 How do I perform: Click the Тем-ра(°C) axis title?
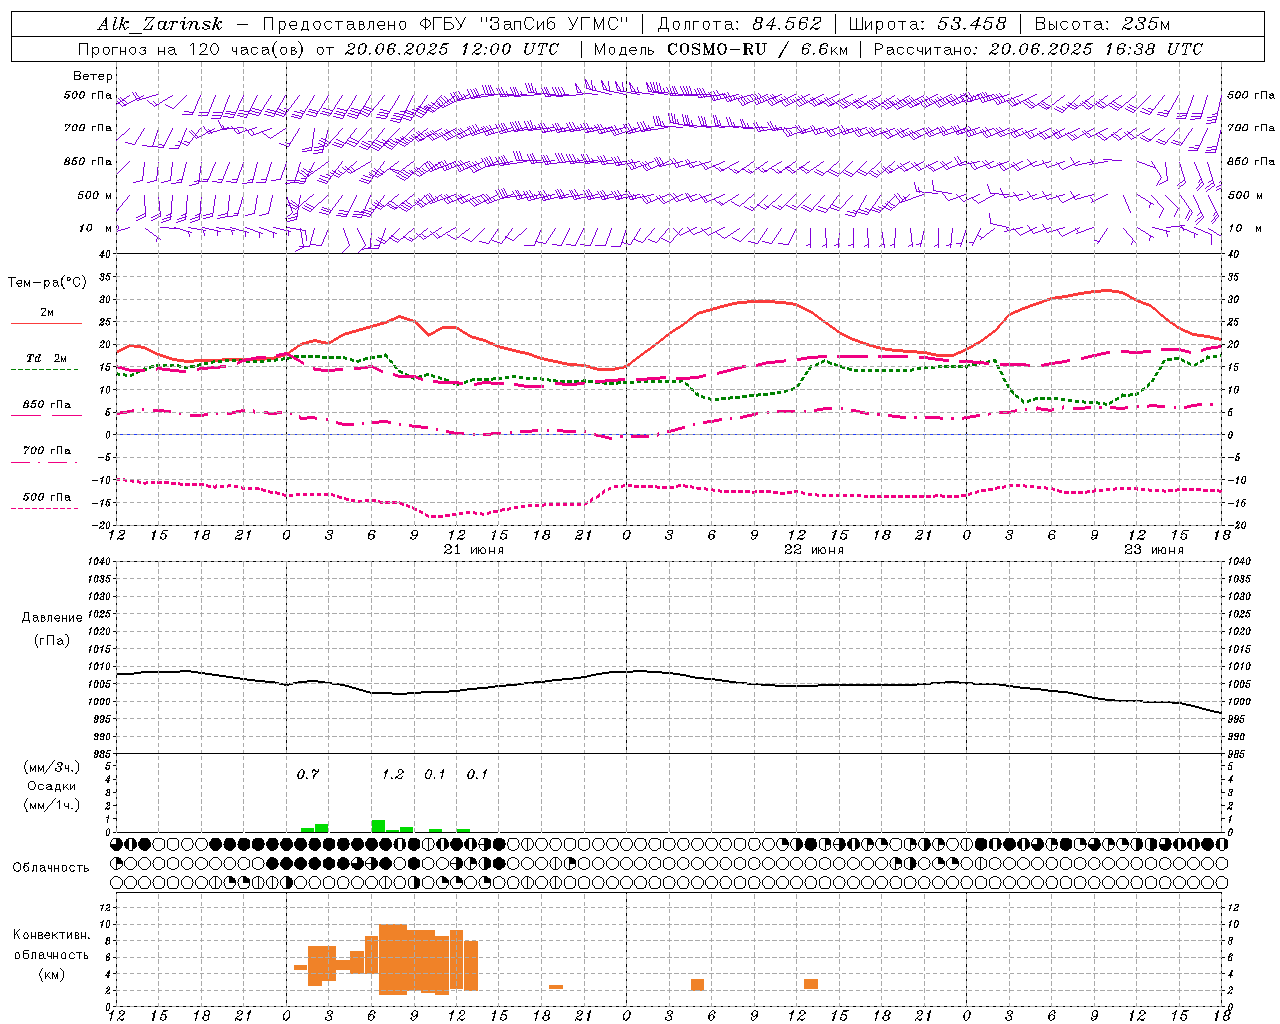click(47, 283)
